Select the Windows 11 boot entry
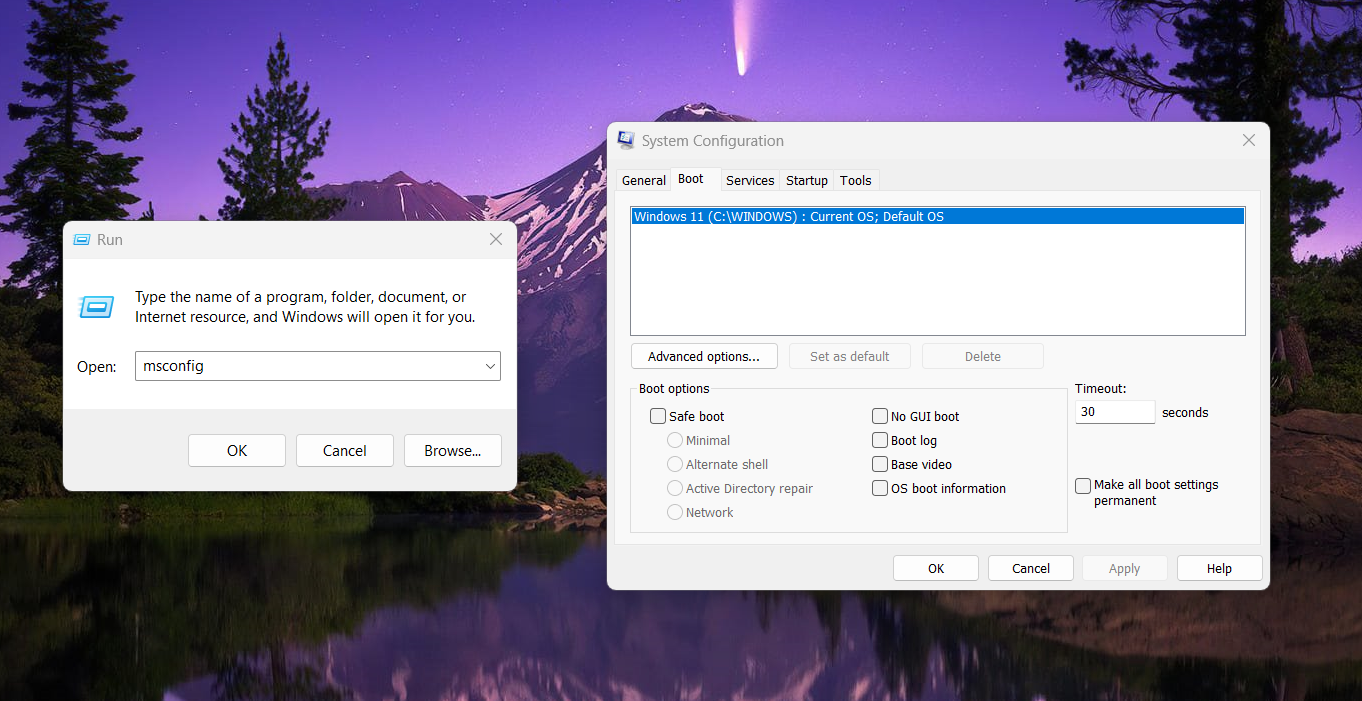This screenshot has height=701, width=1362. (938, 216)
